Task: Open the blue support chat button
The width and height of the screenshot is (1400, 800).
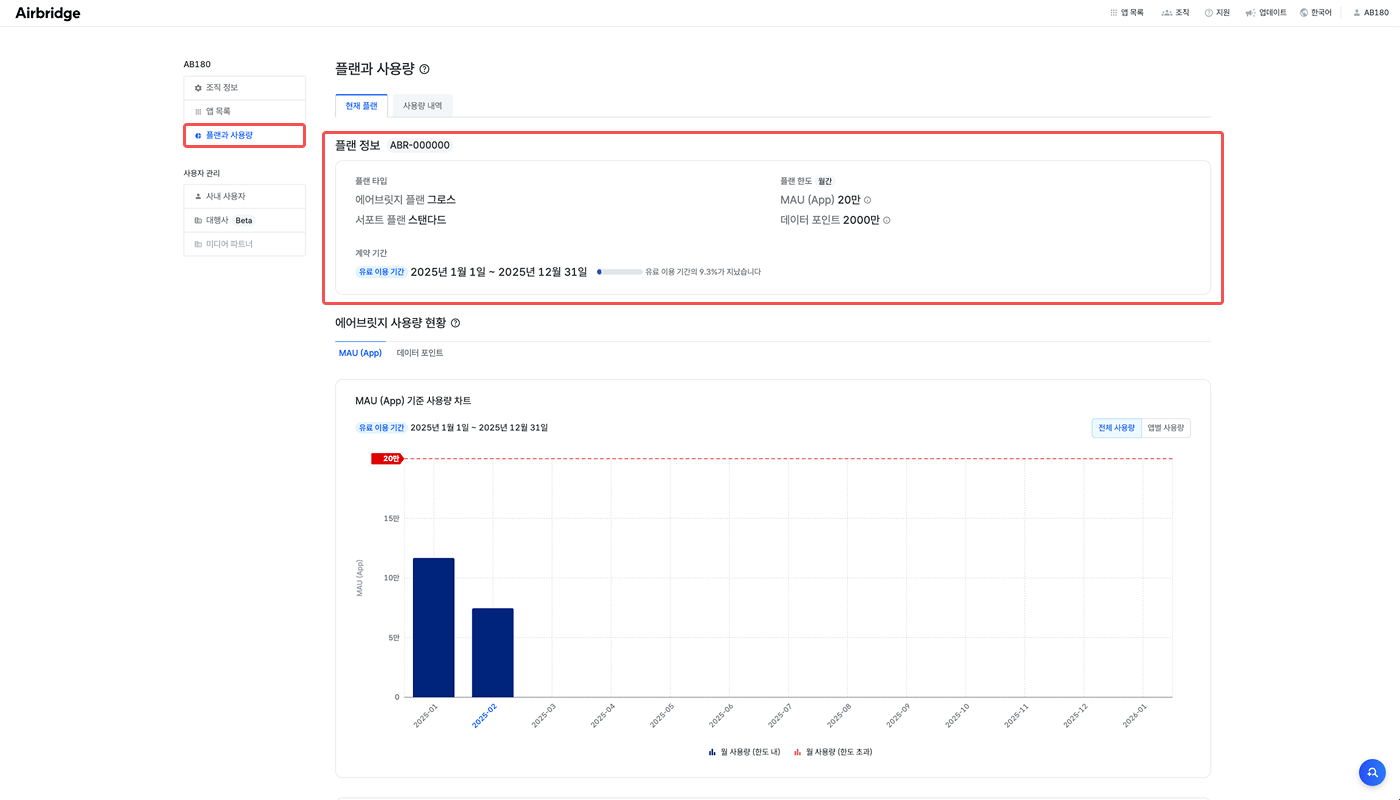Action: click(1372, 772)
